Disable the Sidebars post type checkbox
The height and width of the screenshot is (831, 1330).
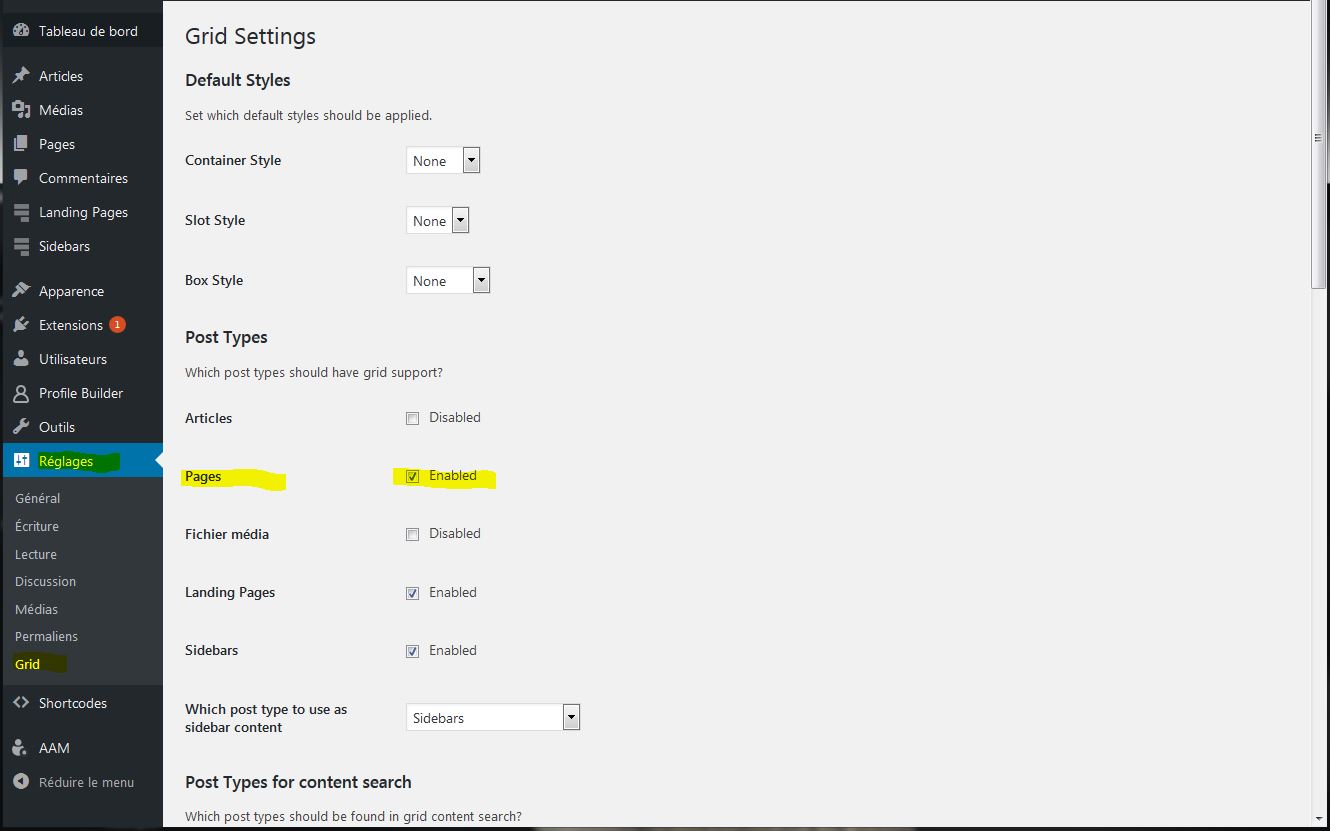pyautogui.click(x=412, y=651)
